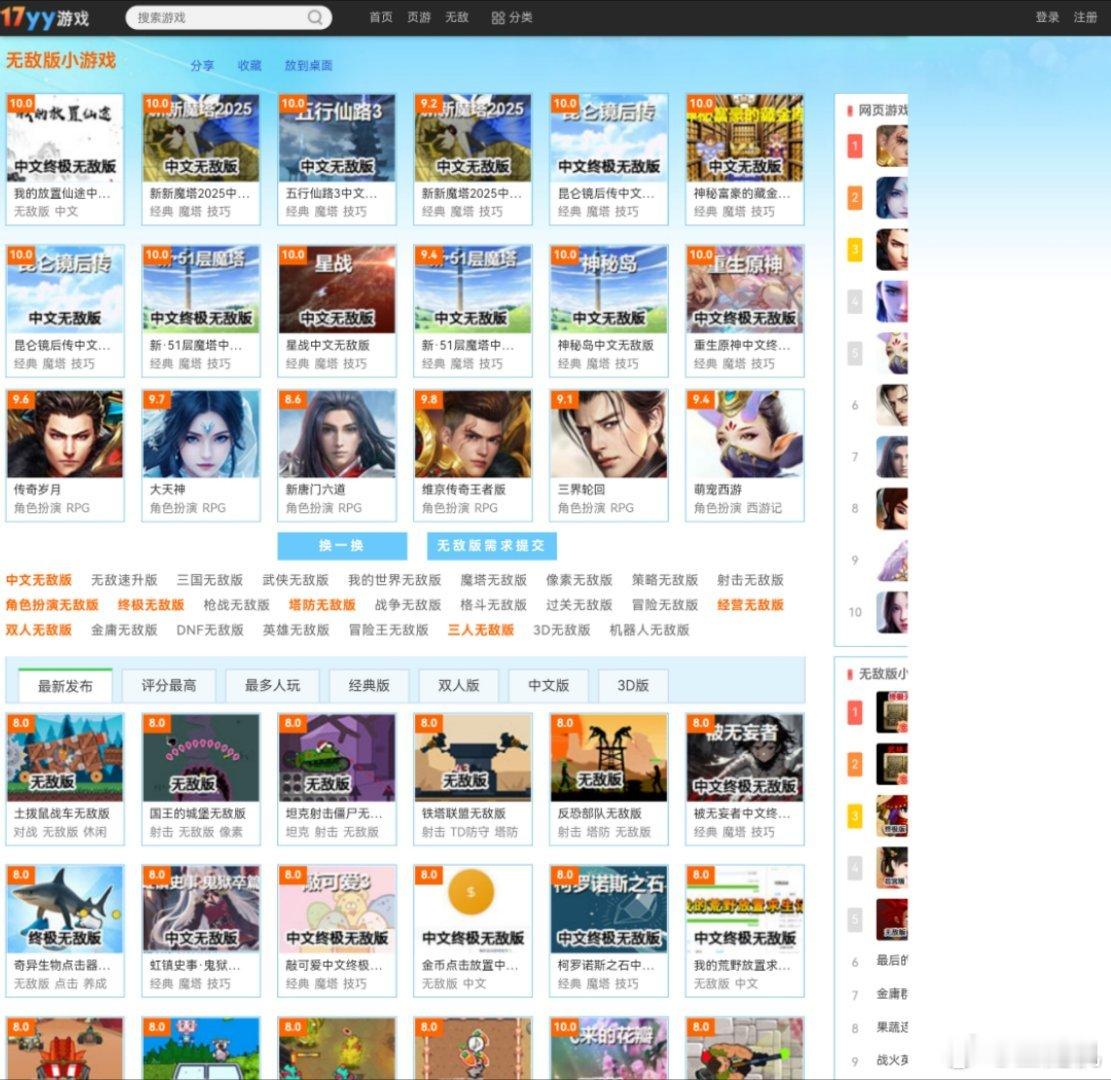The image size is (1111, 1080).
Task: Open the 五行仙路3 game thumbnail
Action: [x=337, y=138]
